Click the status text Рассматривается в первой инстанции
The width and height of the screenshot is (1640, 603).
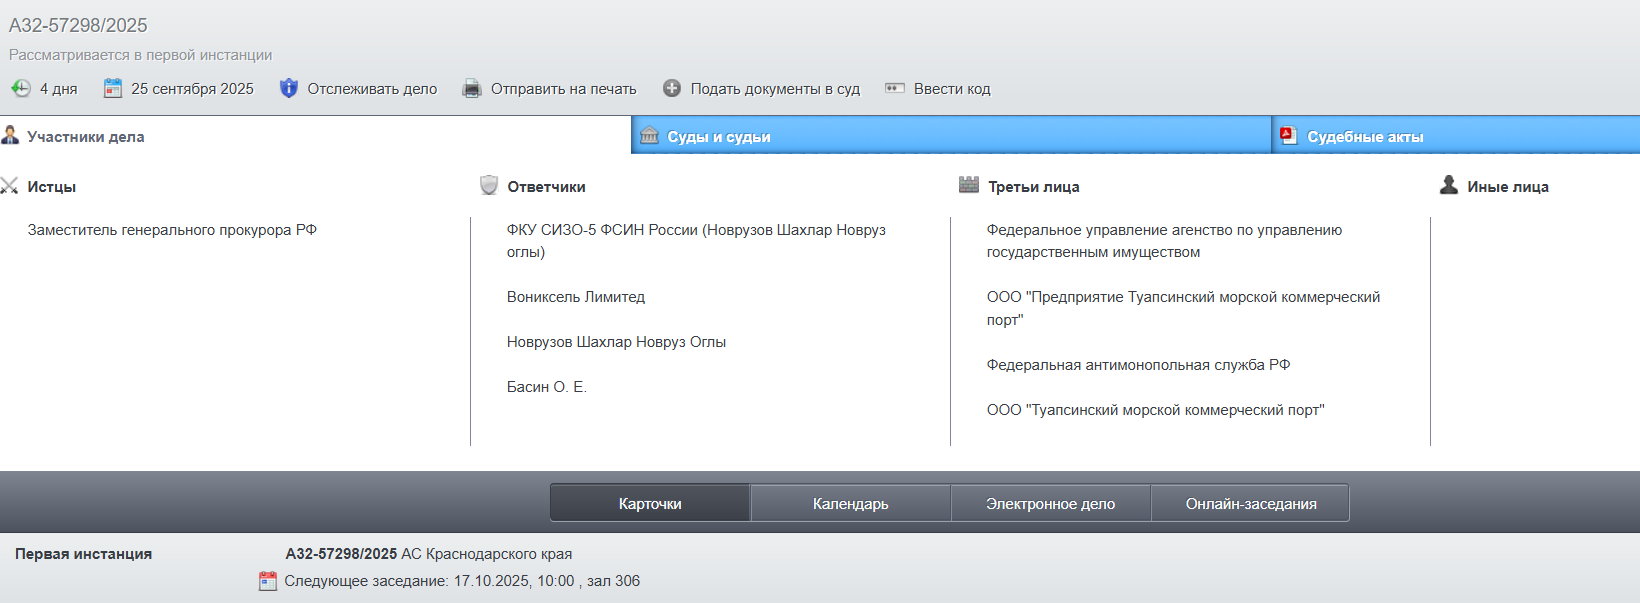point(140,55)
